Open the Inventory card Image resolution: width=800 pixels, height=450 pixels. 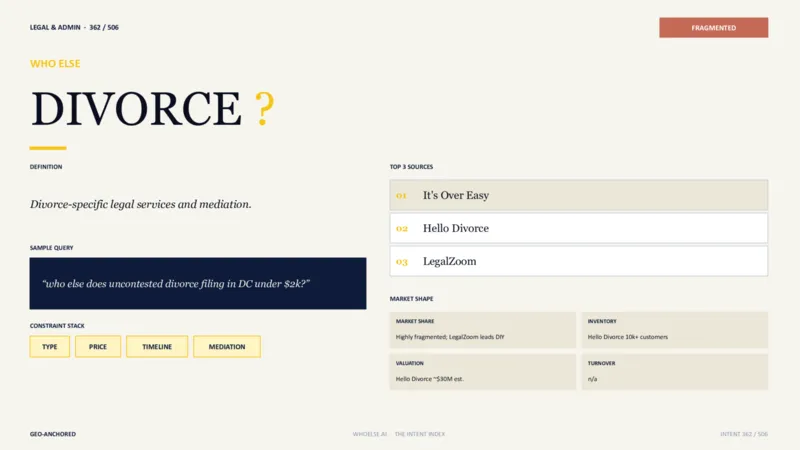pyautogui.click(x=674, y=330)
